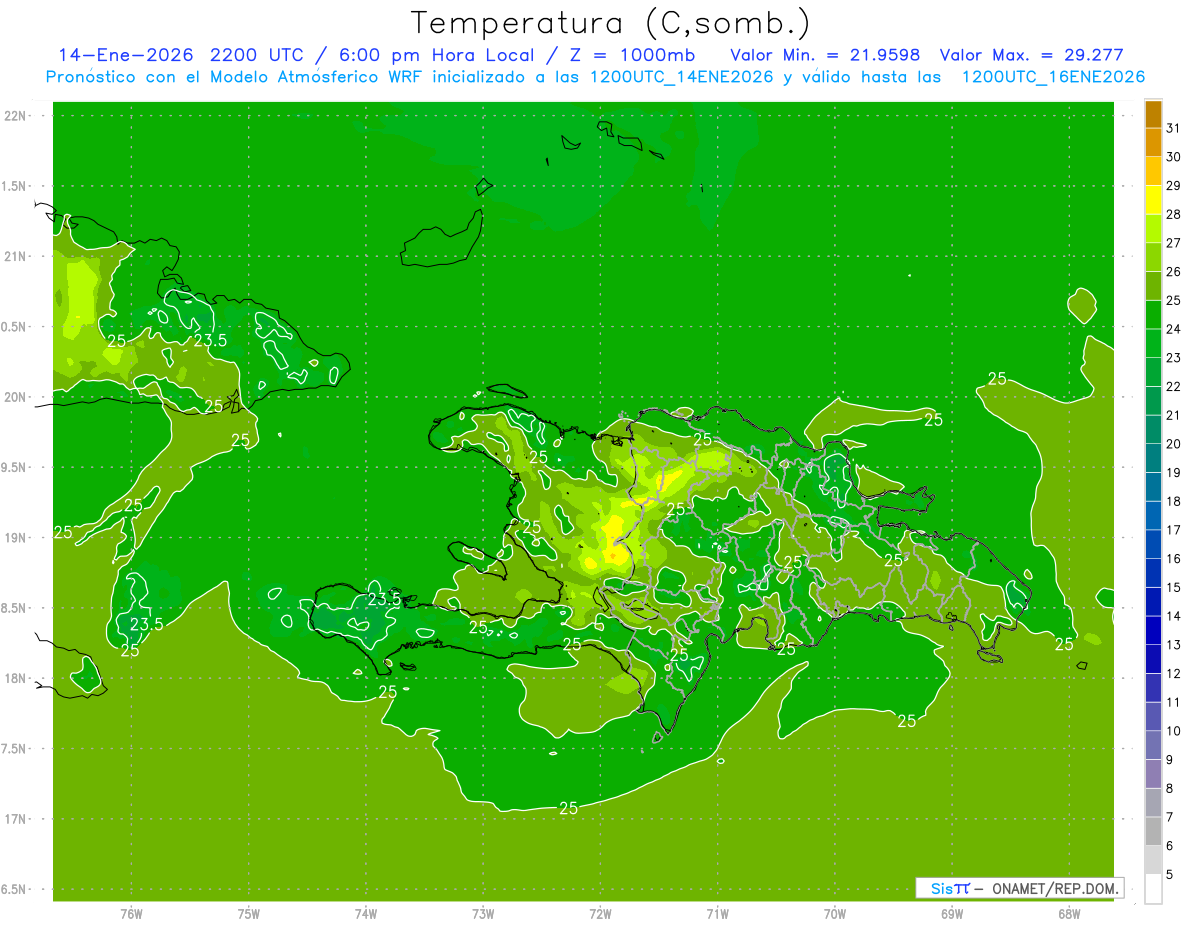Click the 23.5 contour label over Cuba
1200x927 pixels.
[x=210, y=340]
